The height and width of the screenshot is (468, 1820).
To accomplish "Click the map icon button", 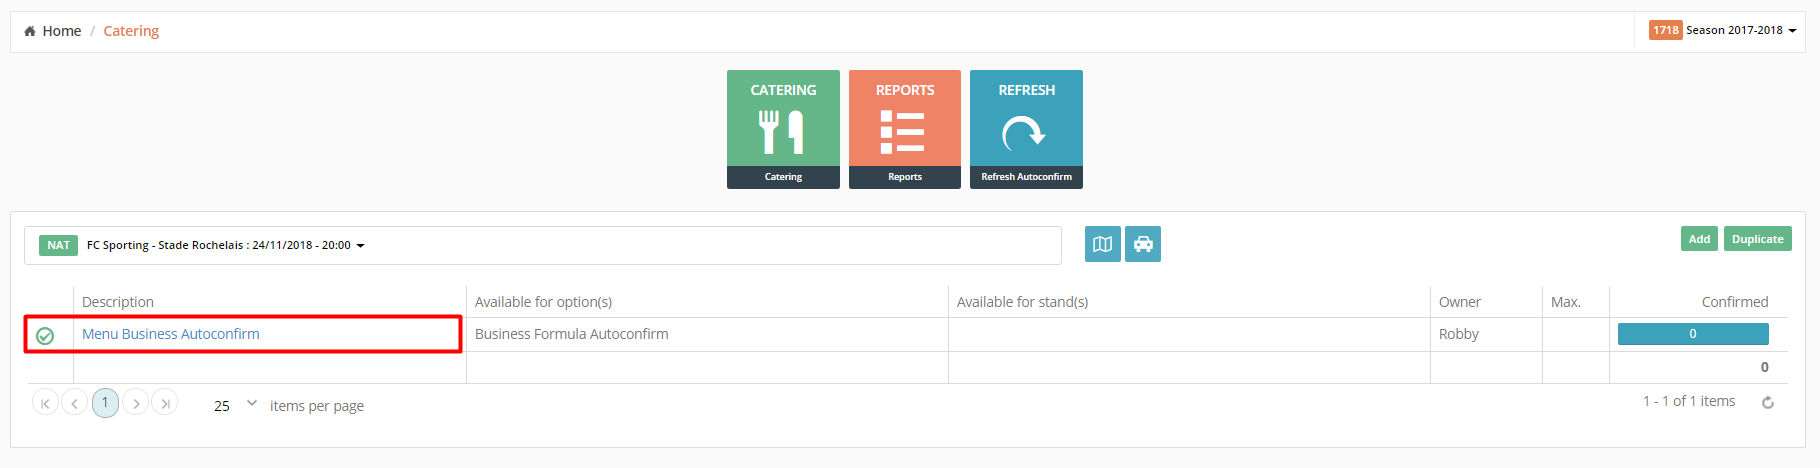I will (x=1103, y=244).
